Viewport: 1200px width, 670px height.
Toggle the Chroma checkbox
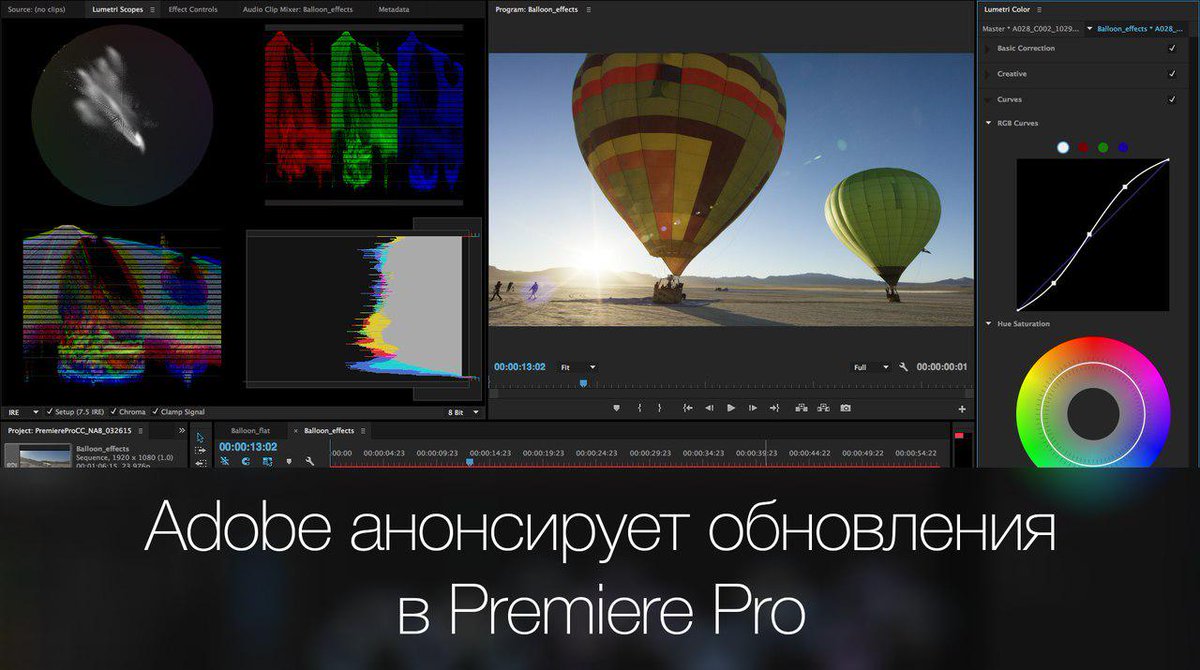[x=114, y=412]
